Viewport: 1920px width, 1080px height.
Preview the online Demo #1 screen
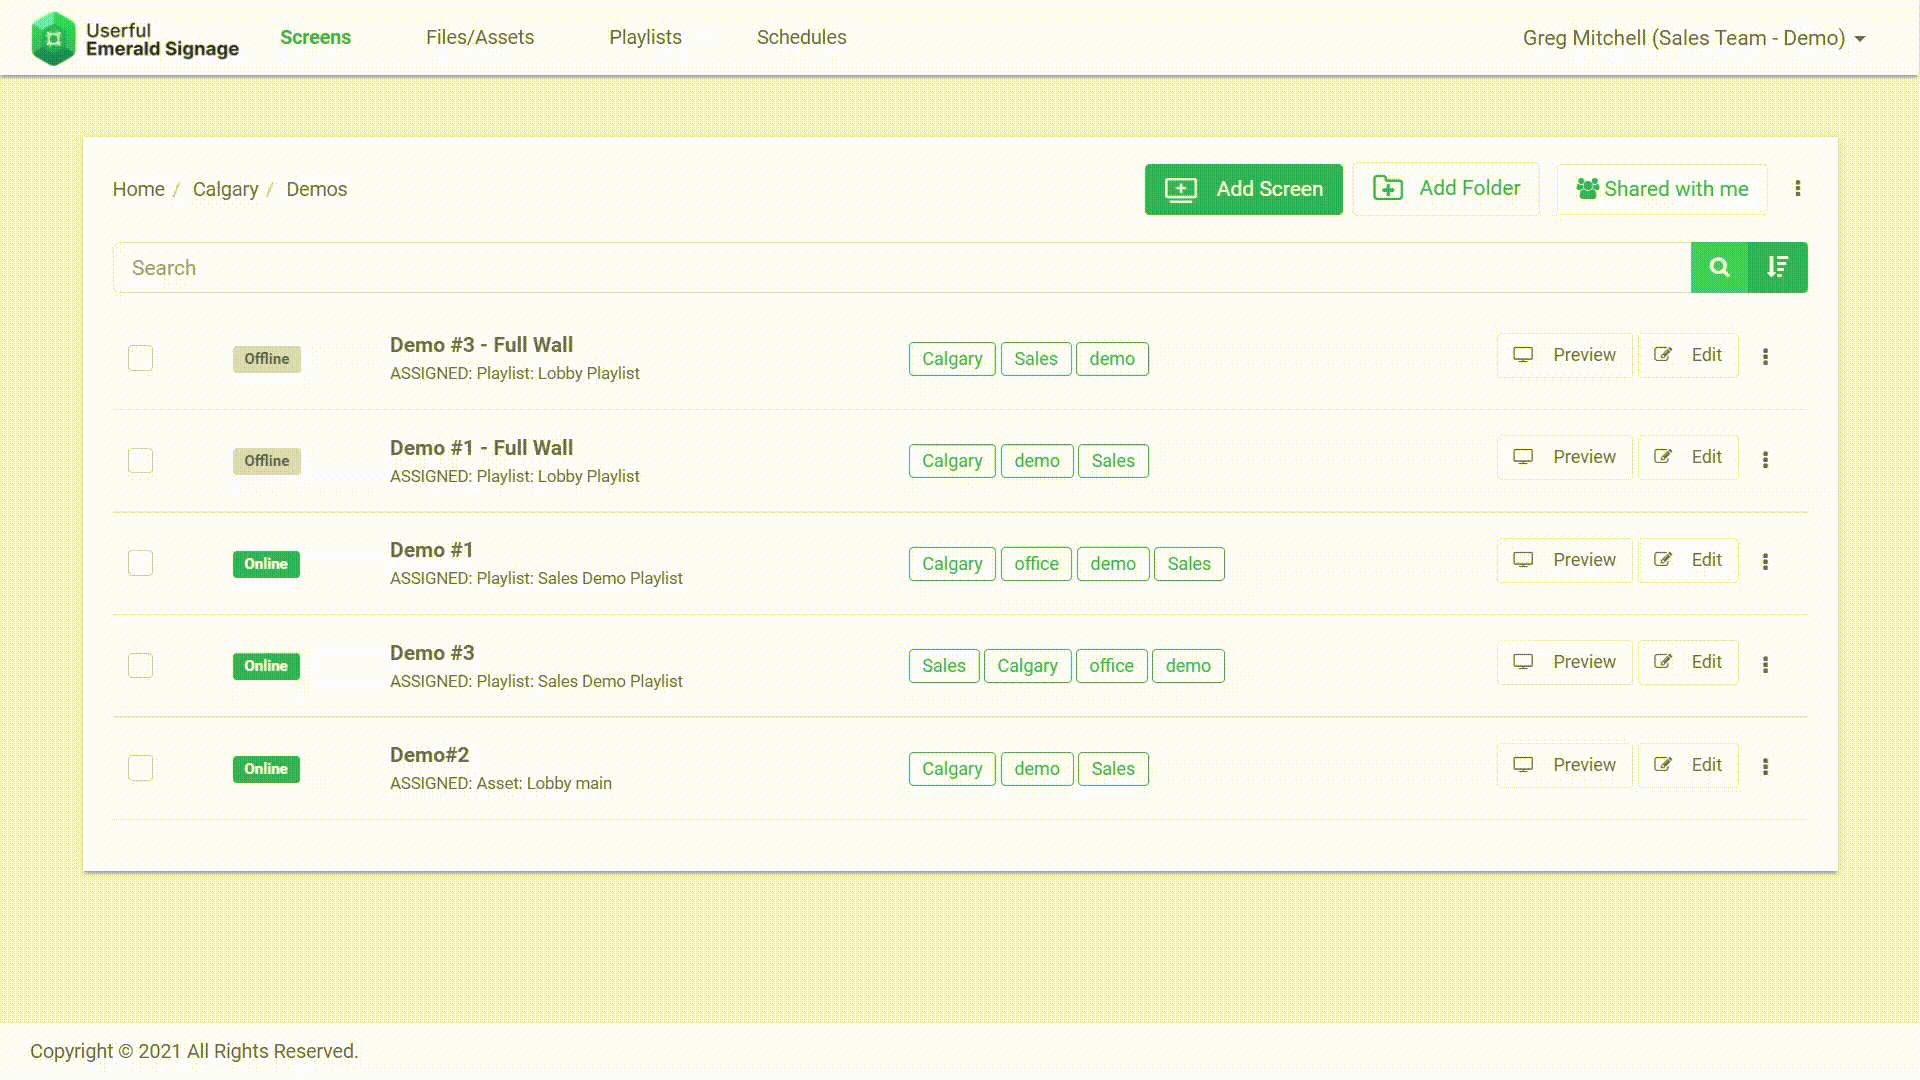click(1564, 560)
